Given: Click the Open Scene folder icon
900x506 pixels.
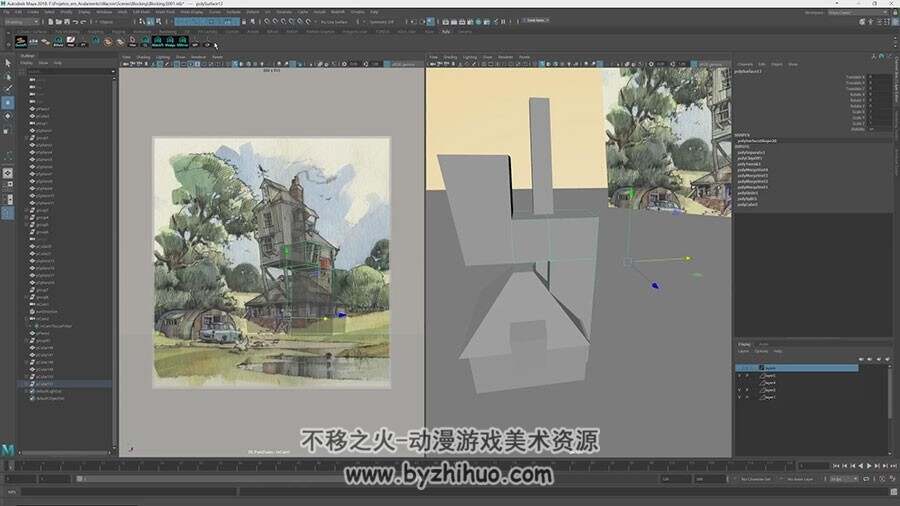Looking at the screenshot, I should [59, 22].
